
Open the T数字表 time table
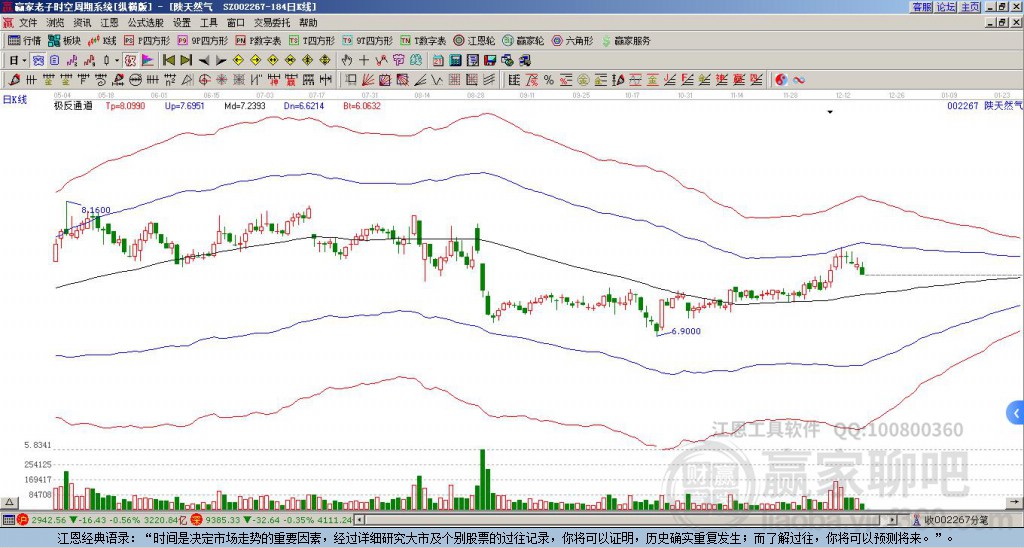[423, 40]
